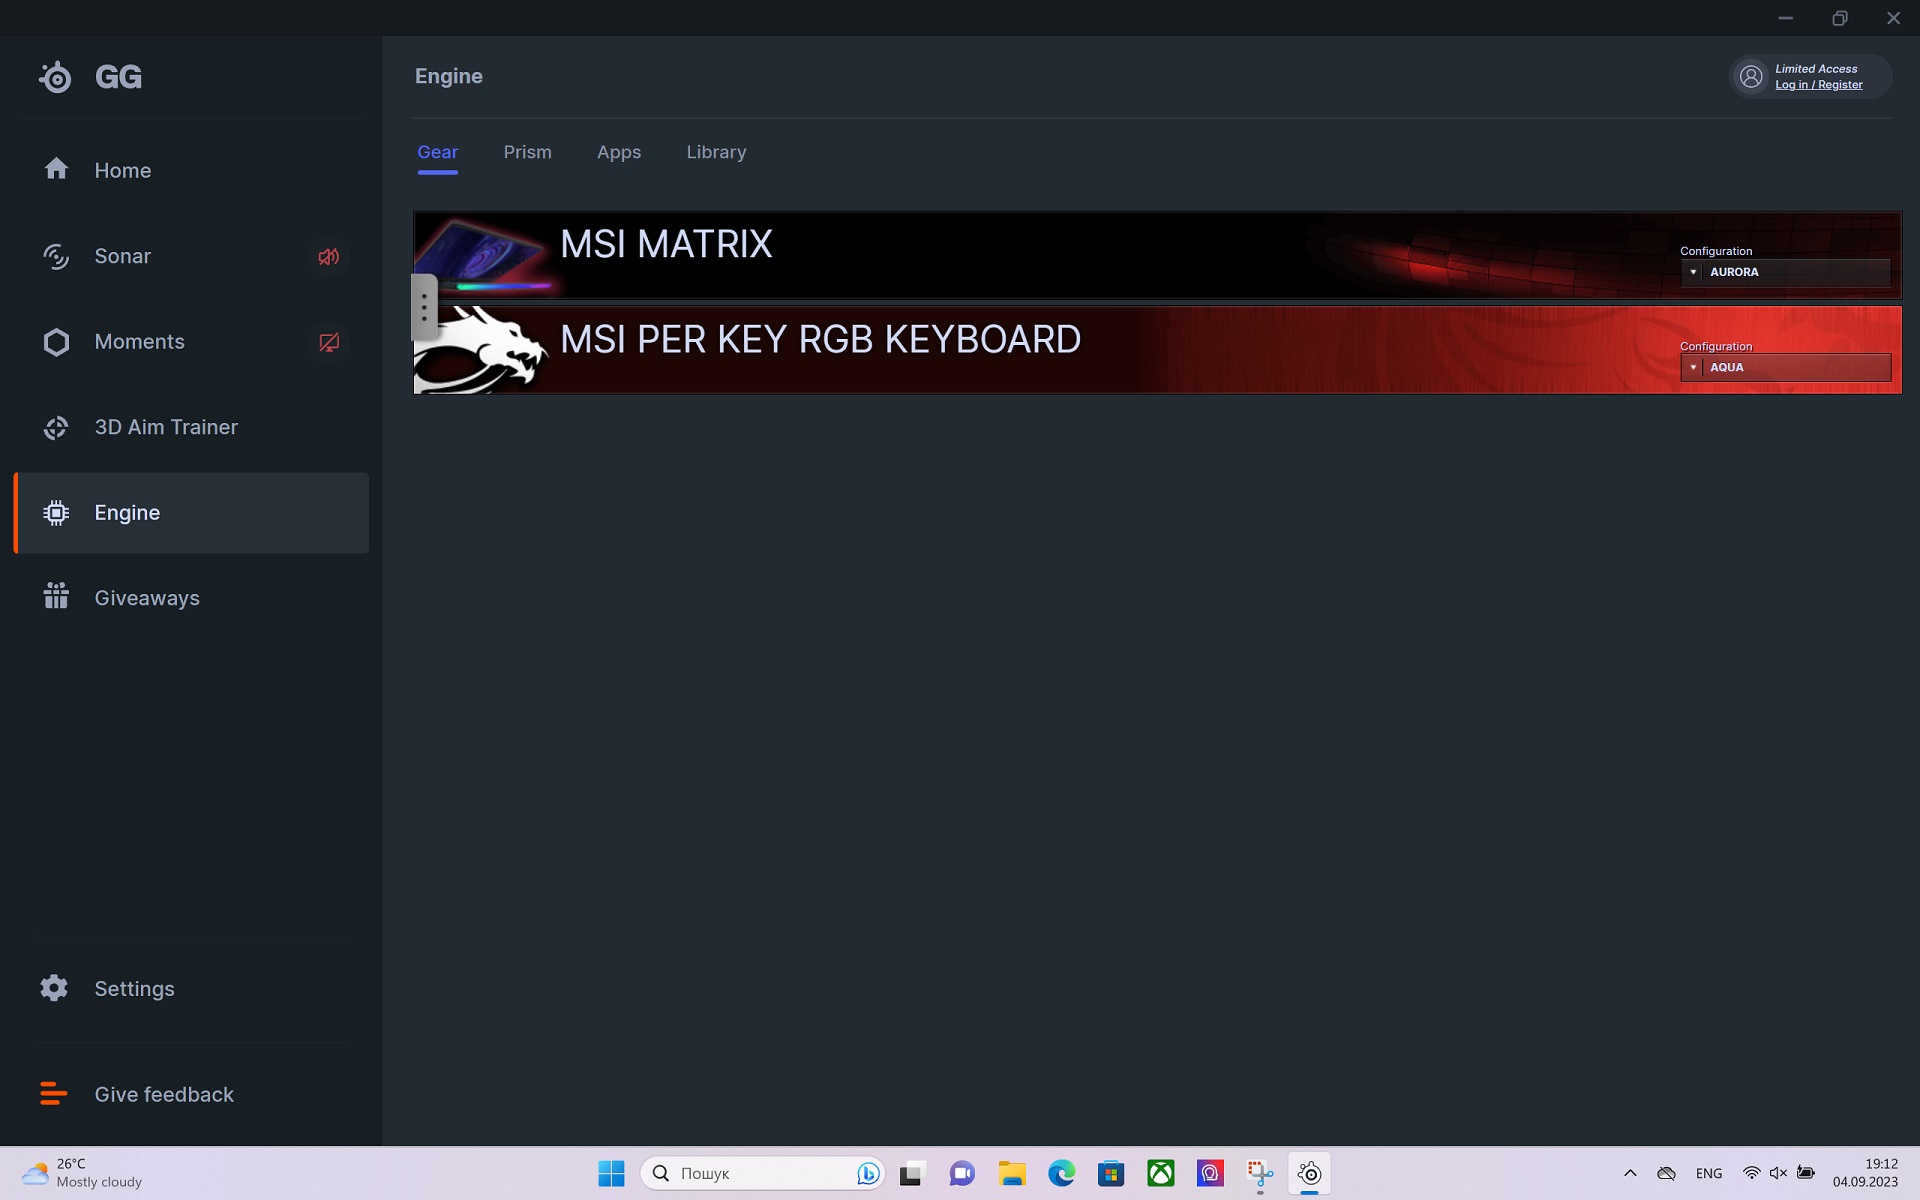This screenshot has width=1920, height=1200.
Task: Click the Sonar wave icon in sidebar
Action: tap(56, 256)
